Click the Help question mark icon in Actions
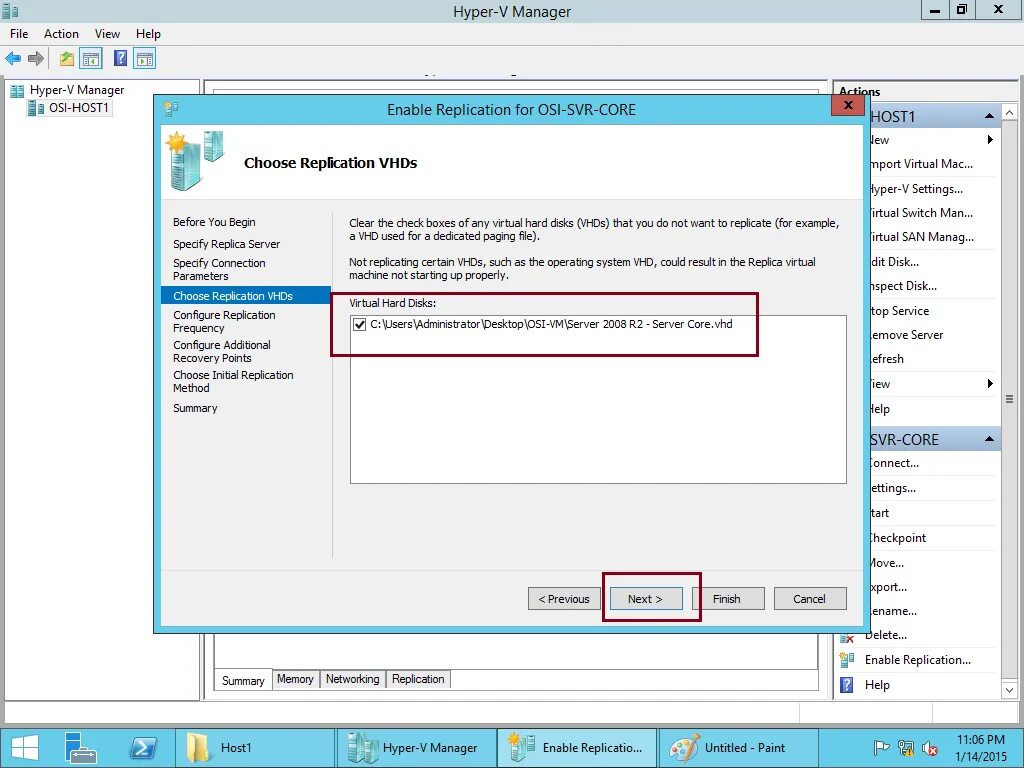1024x768 pixels. pos(847,684)
